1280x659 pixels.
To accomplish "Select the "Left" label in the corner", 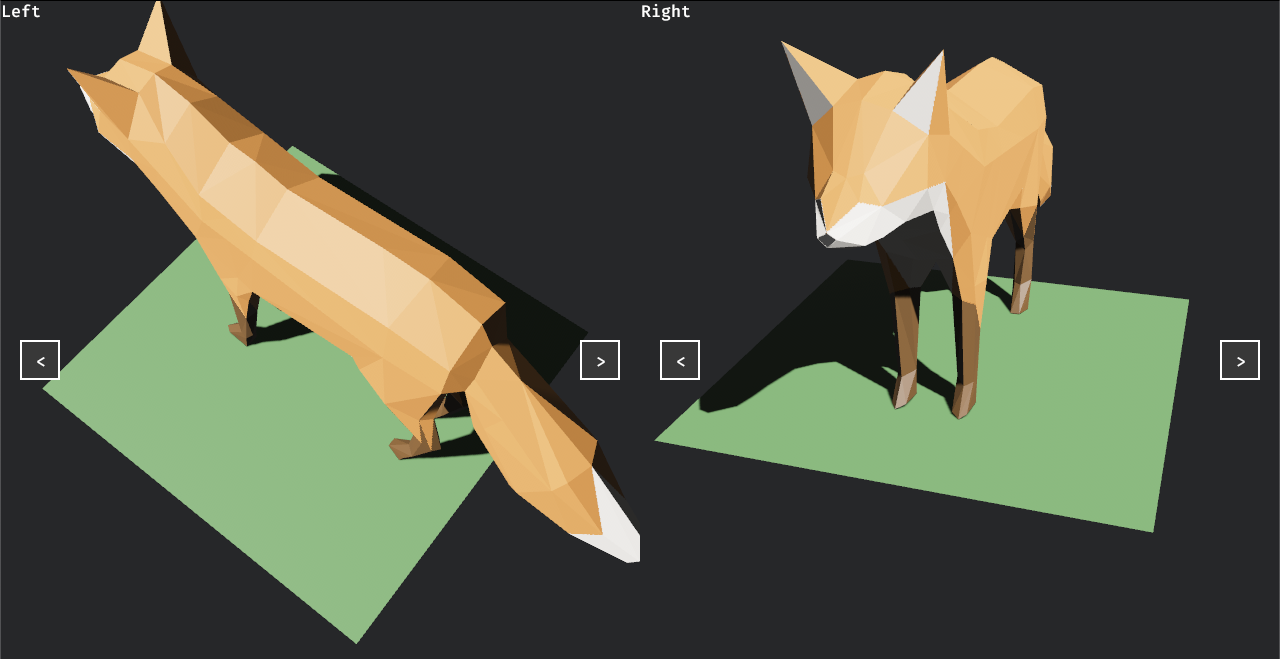I will 20,11.
